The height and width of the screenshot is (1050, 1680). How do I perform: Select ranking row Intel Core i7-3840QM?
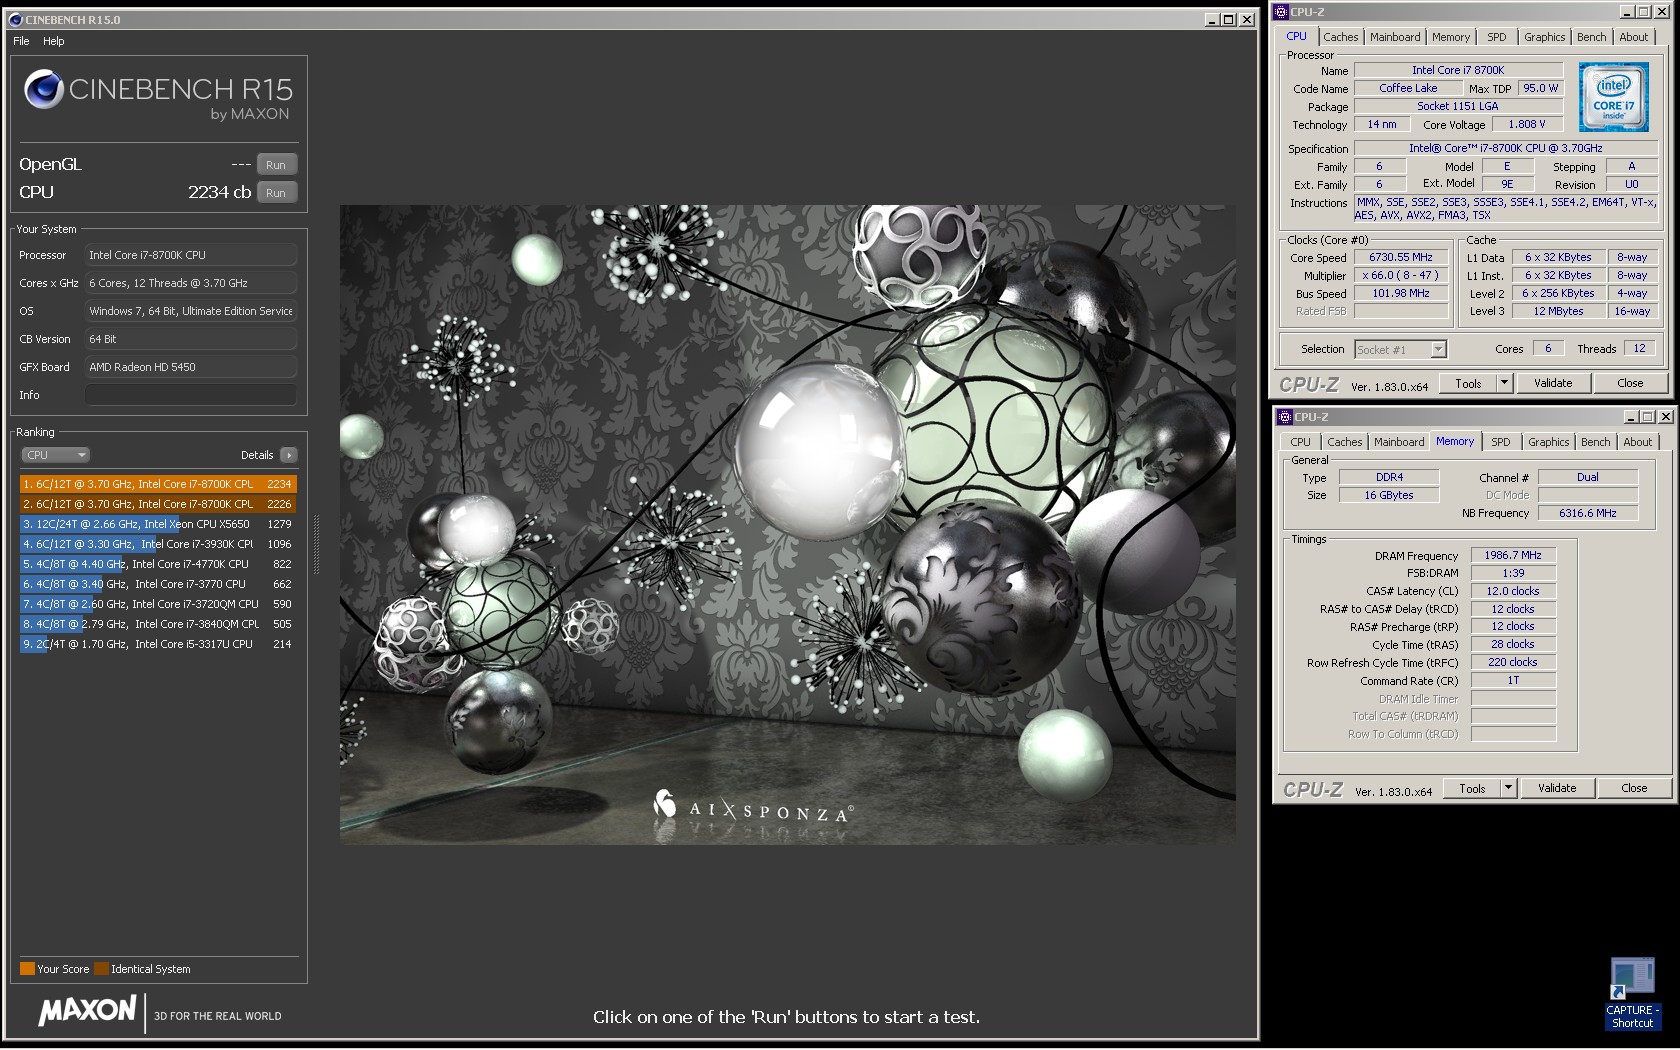tap(158, 624)
